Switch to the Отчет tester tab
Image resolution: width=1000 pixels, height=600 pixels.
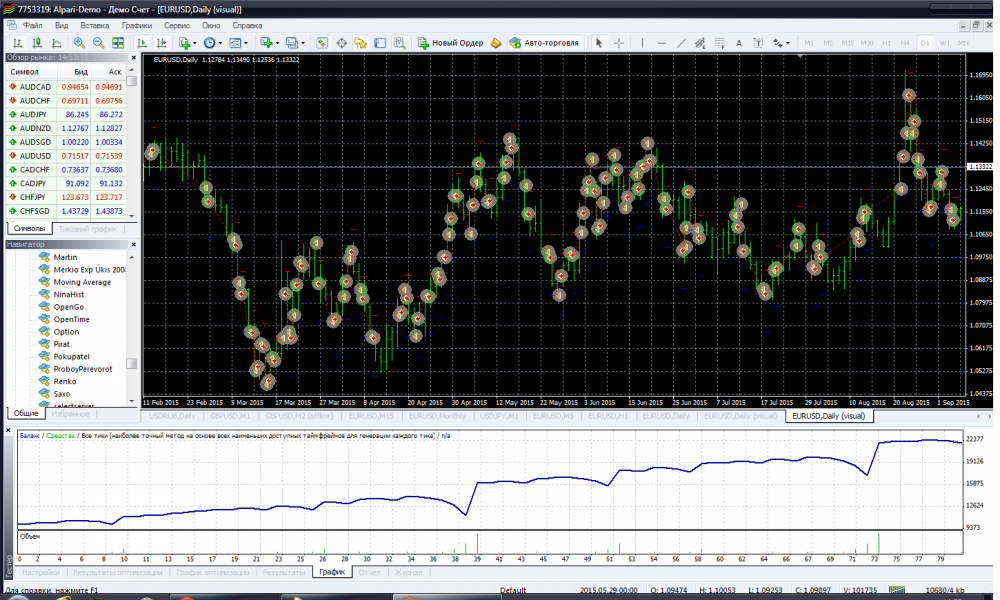coord(369,573)
